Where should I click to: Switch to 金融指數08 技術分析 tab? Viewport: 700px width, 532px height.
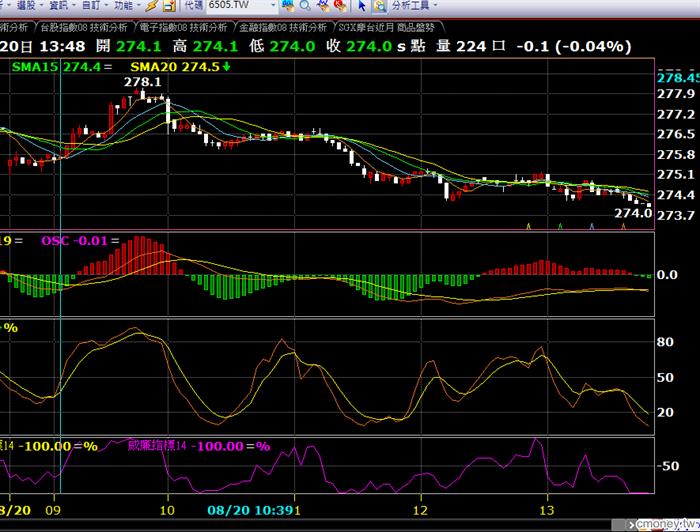tap(283, 28)
